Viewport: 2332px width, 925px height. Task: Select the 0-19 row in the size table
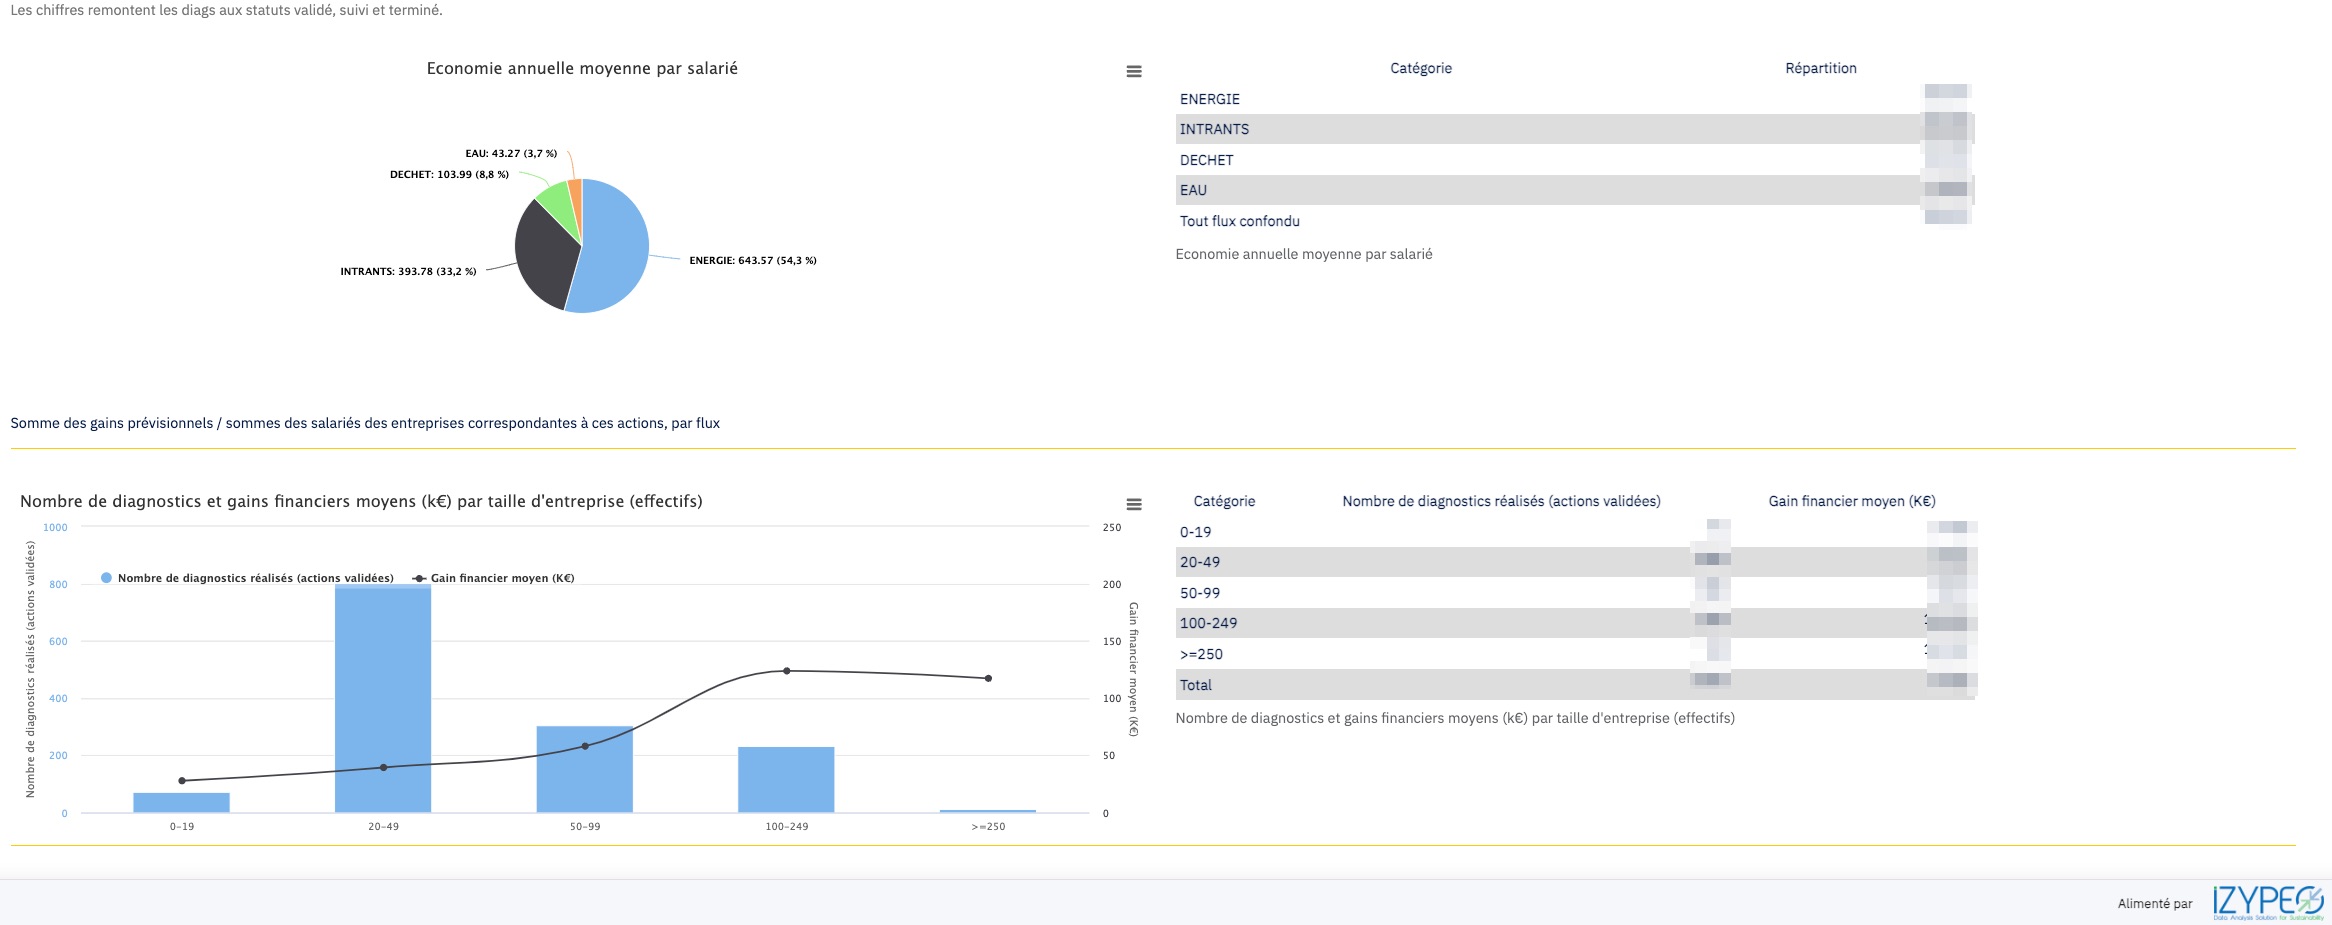[1576, 532]
